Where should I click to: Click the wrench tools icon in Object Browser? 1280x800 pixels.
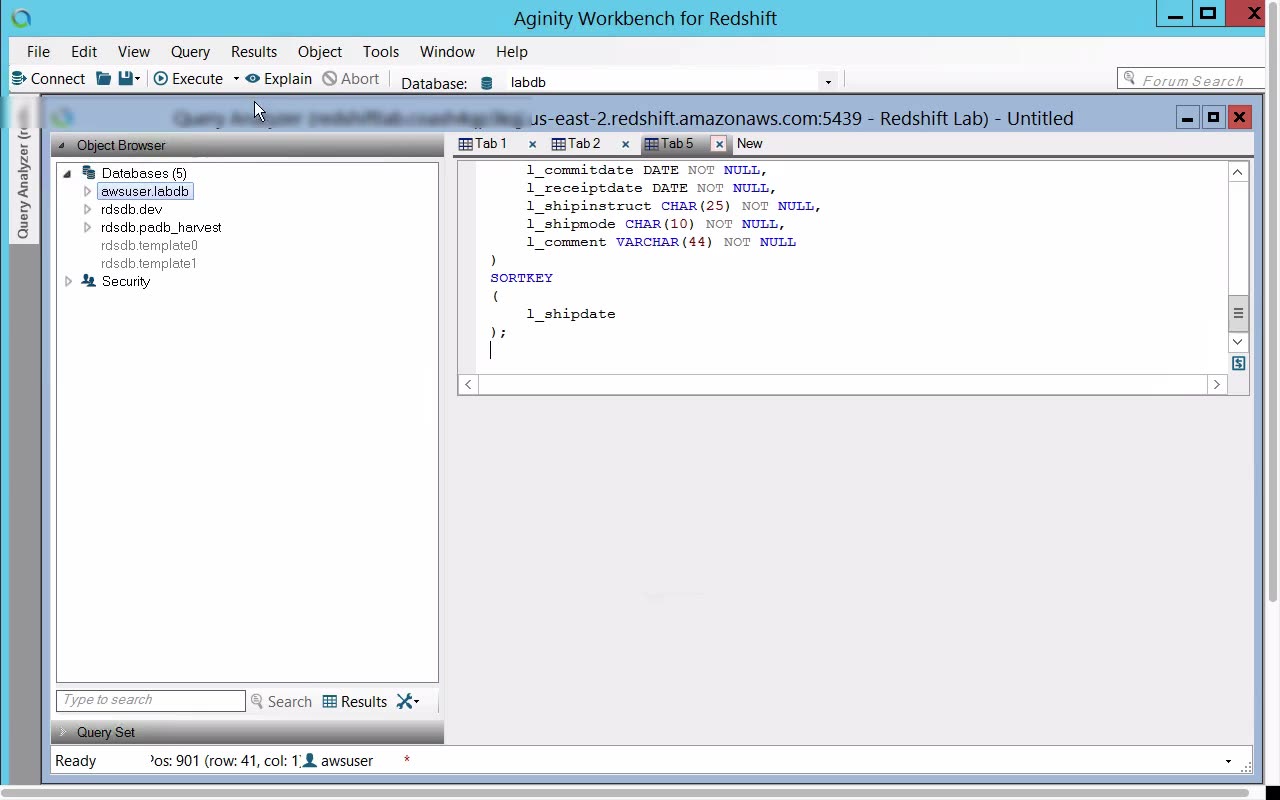(x=405, y=702)
